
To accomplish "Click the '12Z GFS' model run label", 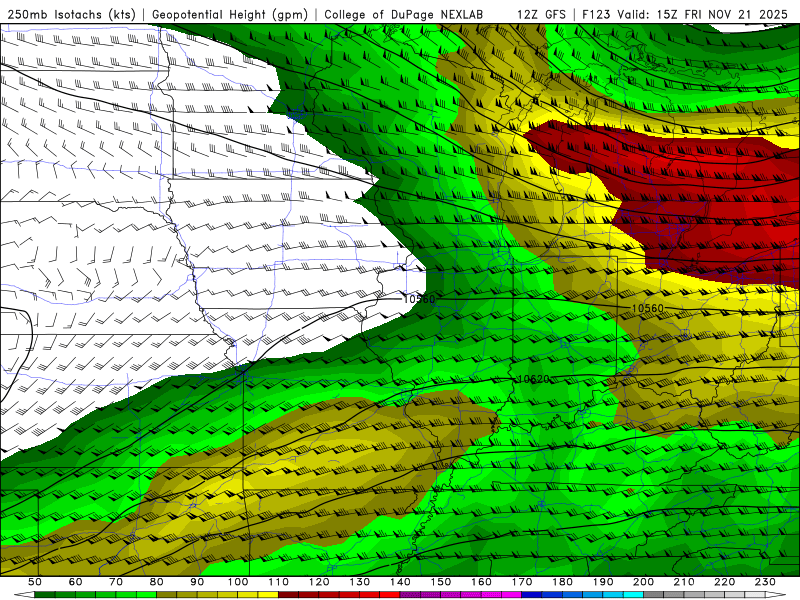I will tap(541, 14).
